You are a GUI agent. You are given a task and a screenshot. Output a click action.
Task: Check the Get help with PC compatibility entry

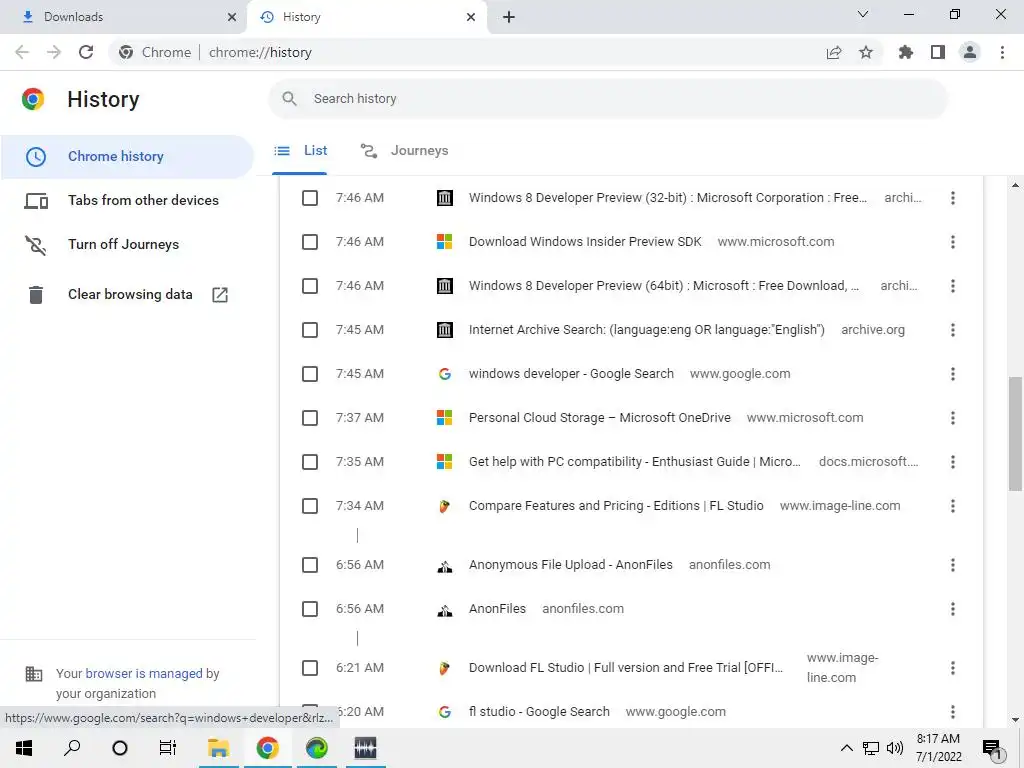tap(310, 462)
